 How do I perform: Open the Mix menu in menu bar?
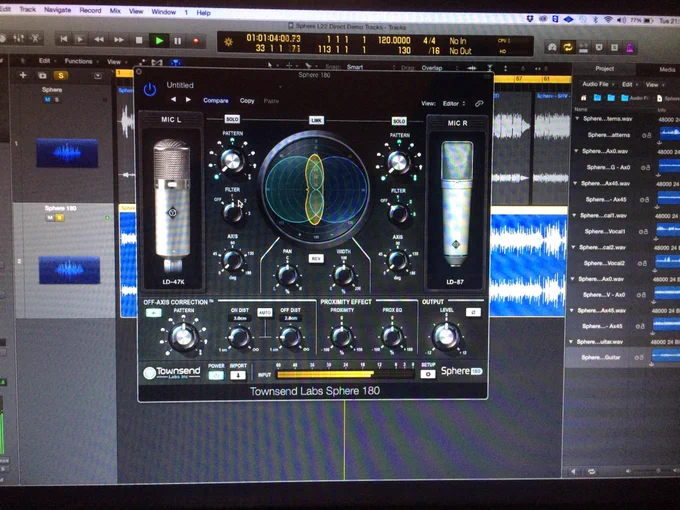(115, 10)
